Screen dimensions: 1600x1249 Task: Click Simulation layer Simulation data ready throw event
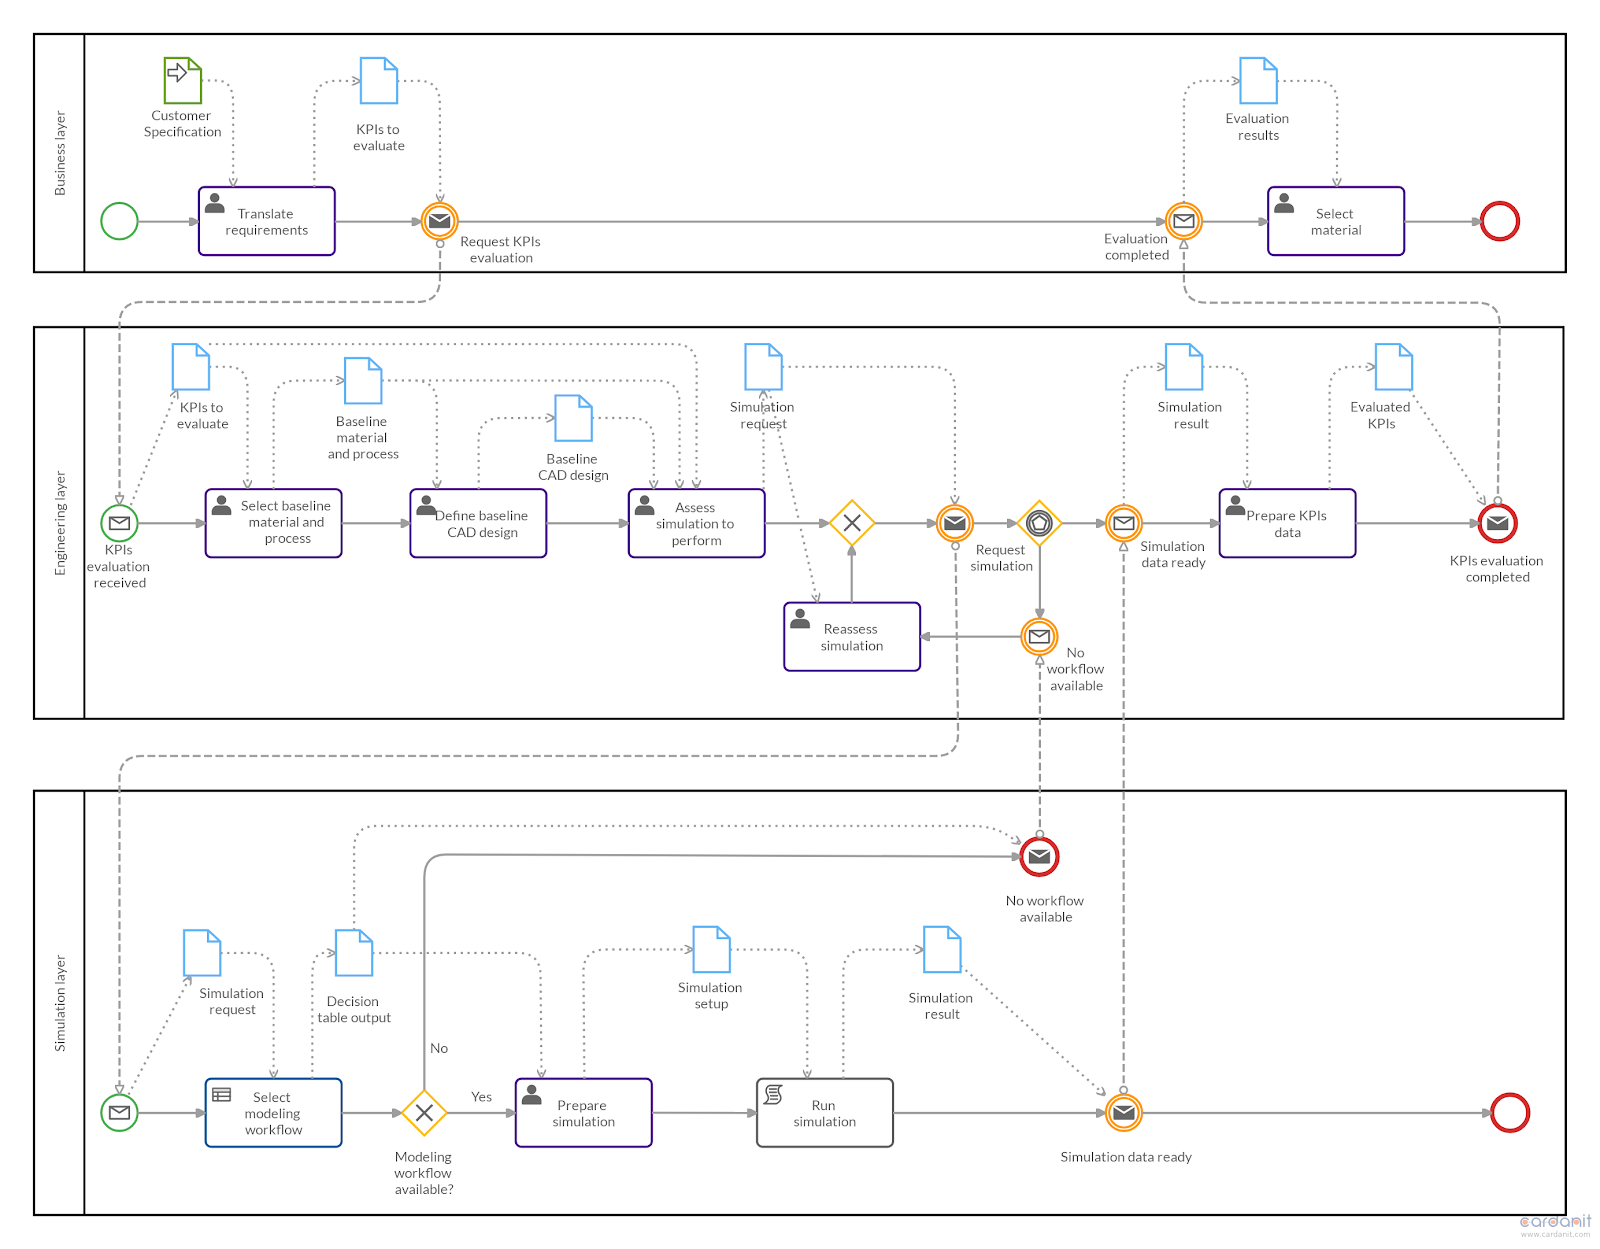1124,1113
